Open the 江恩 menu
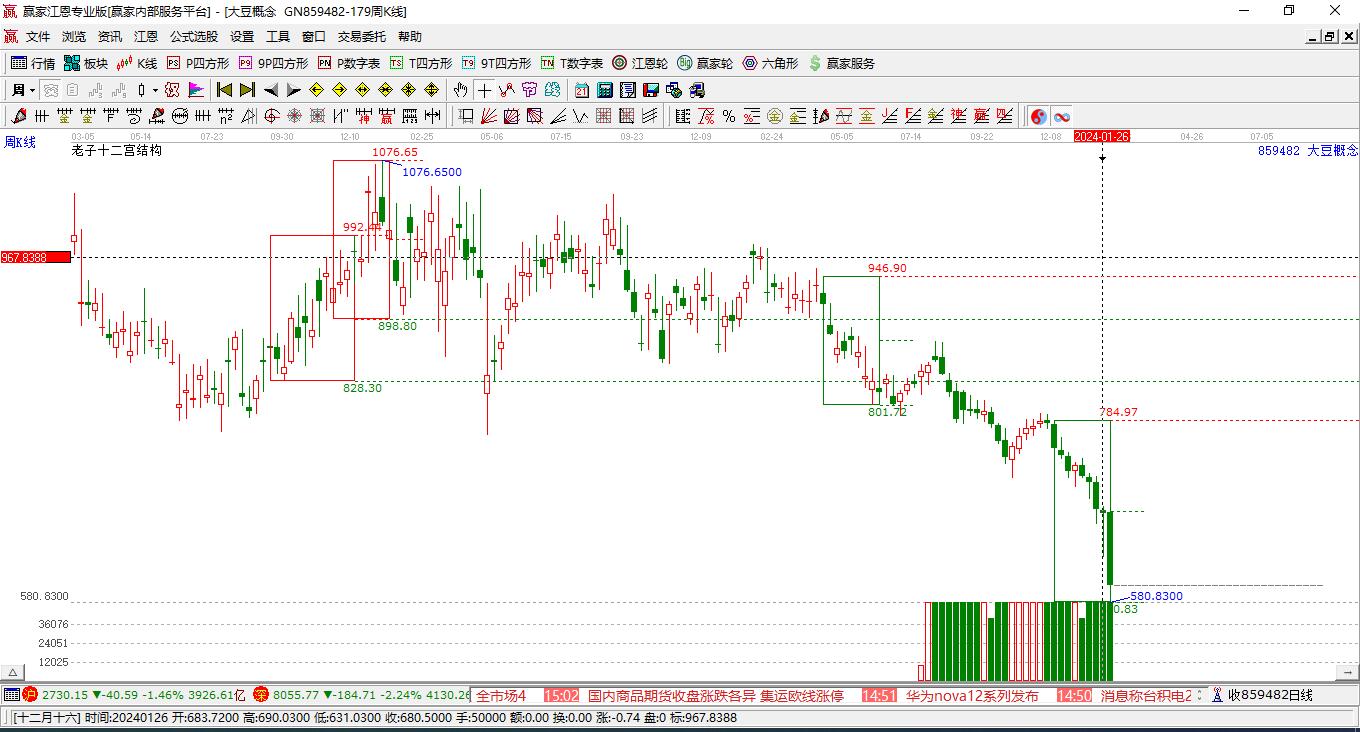Viewport: 1360px width, 732px height. (x=146, y=37)
